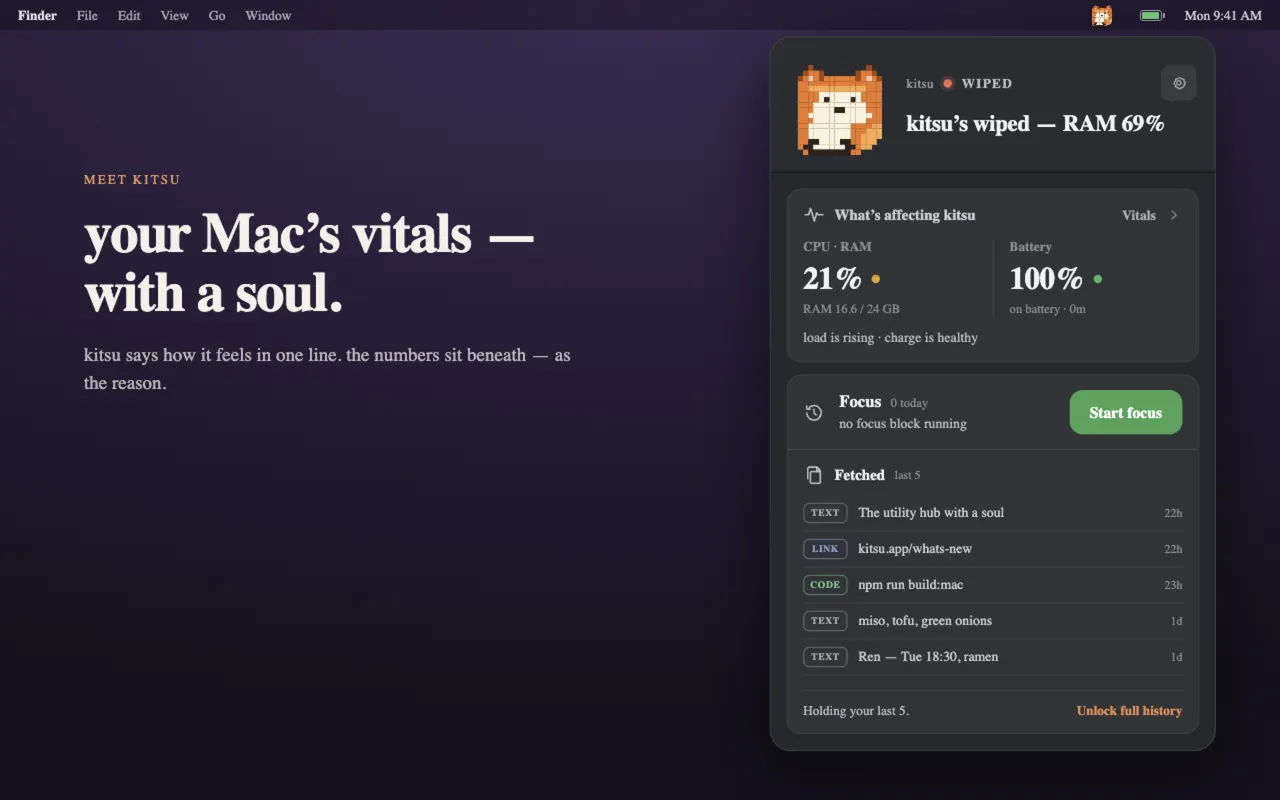Select fetched link kitsu.app/whats-new

pos(993,549)
